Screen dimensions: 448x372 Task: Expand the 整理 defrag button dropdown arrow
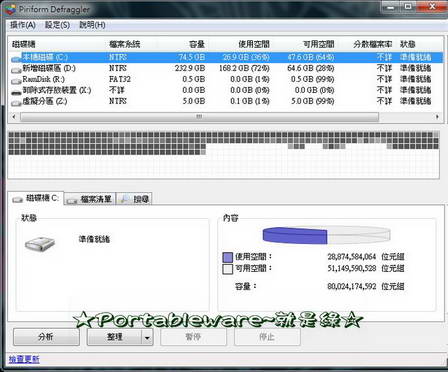147,337
